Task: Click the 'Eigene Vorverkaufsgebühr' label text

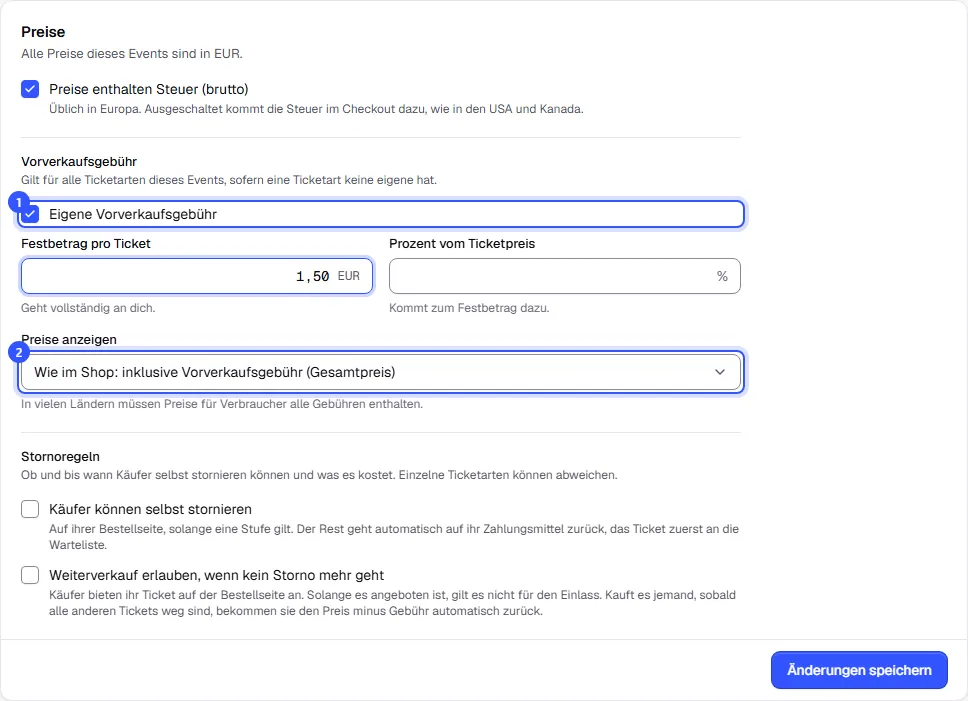Action: [133, 214]
